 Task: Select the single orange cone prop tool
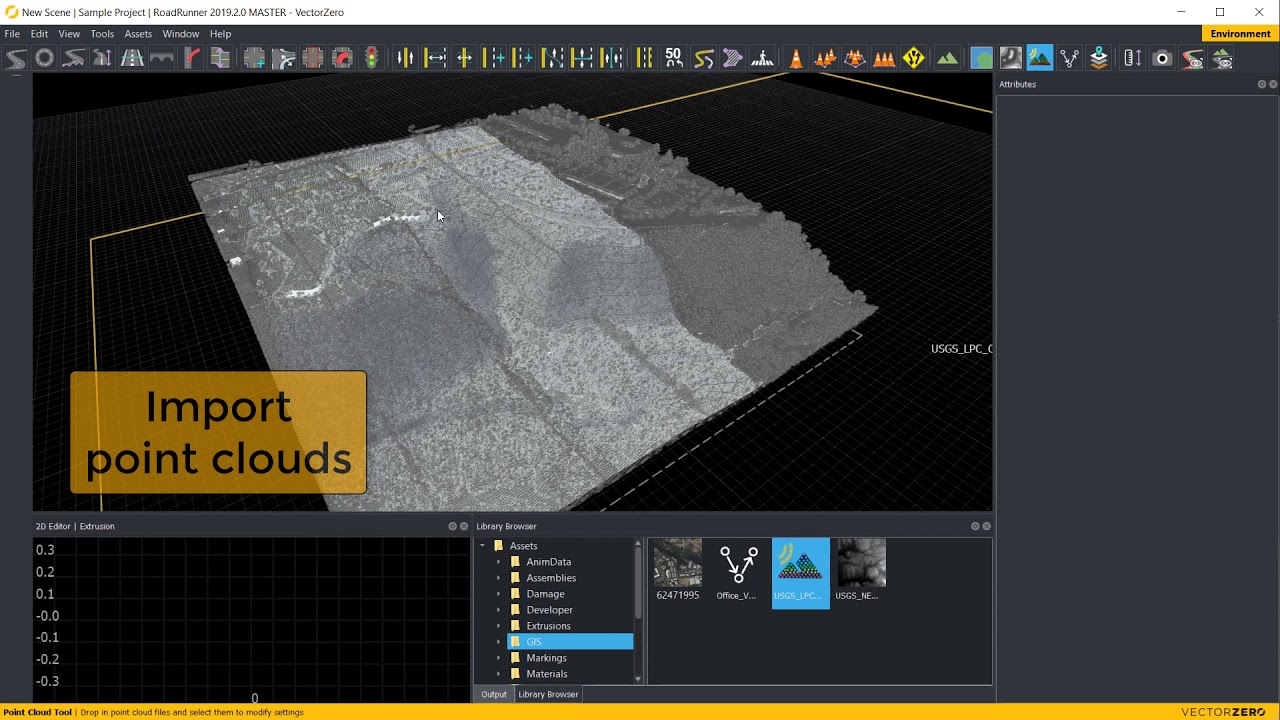click(796, 59)
